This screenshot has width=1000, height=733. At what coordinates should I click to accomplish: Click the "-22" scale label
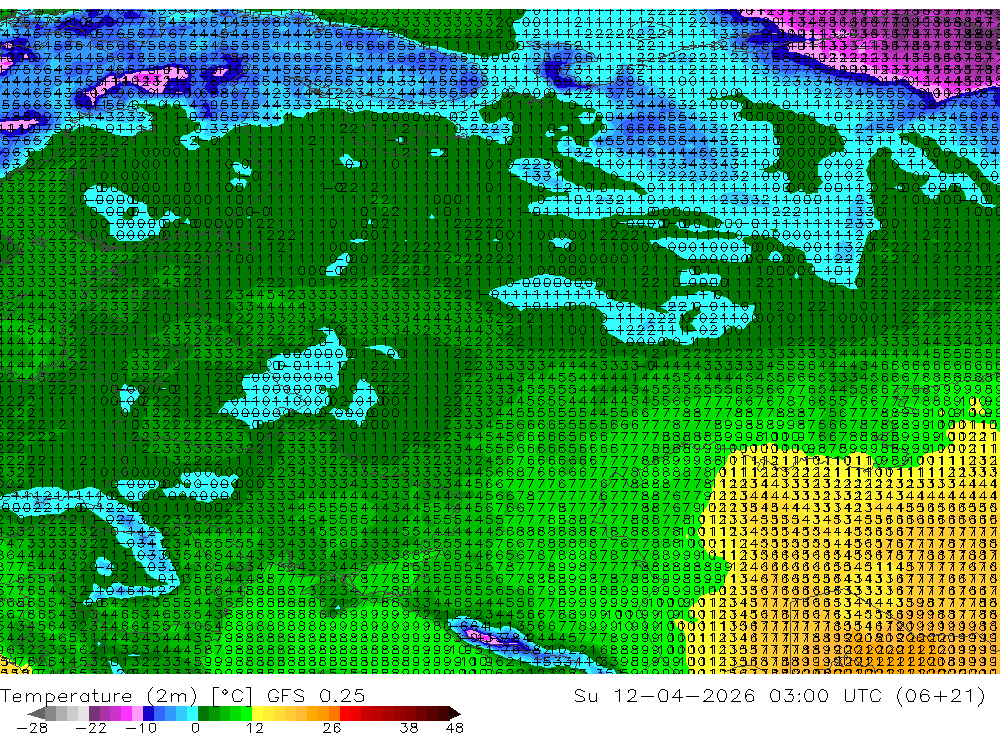pos(91,728)
